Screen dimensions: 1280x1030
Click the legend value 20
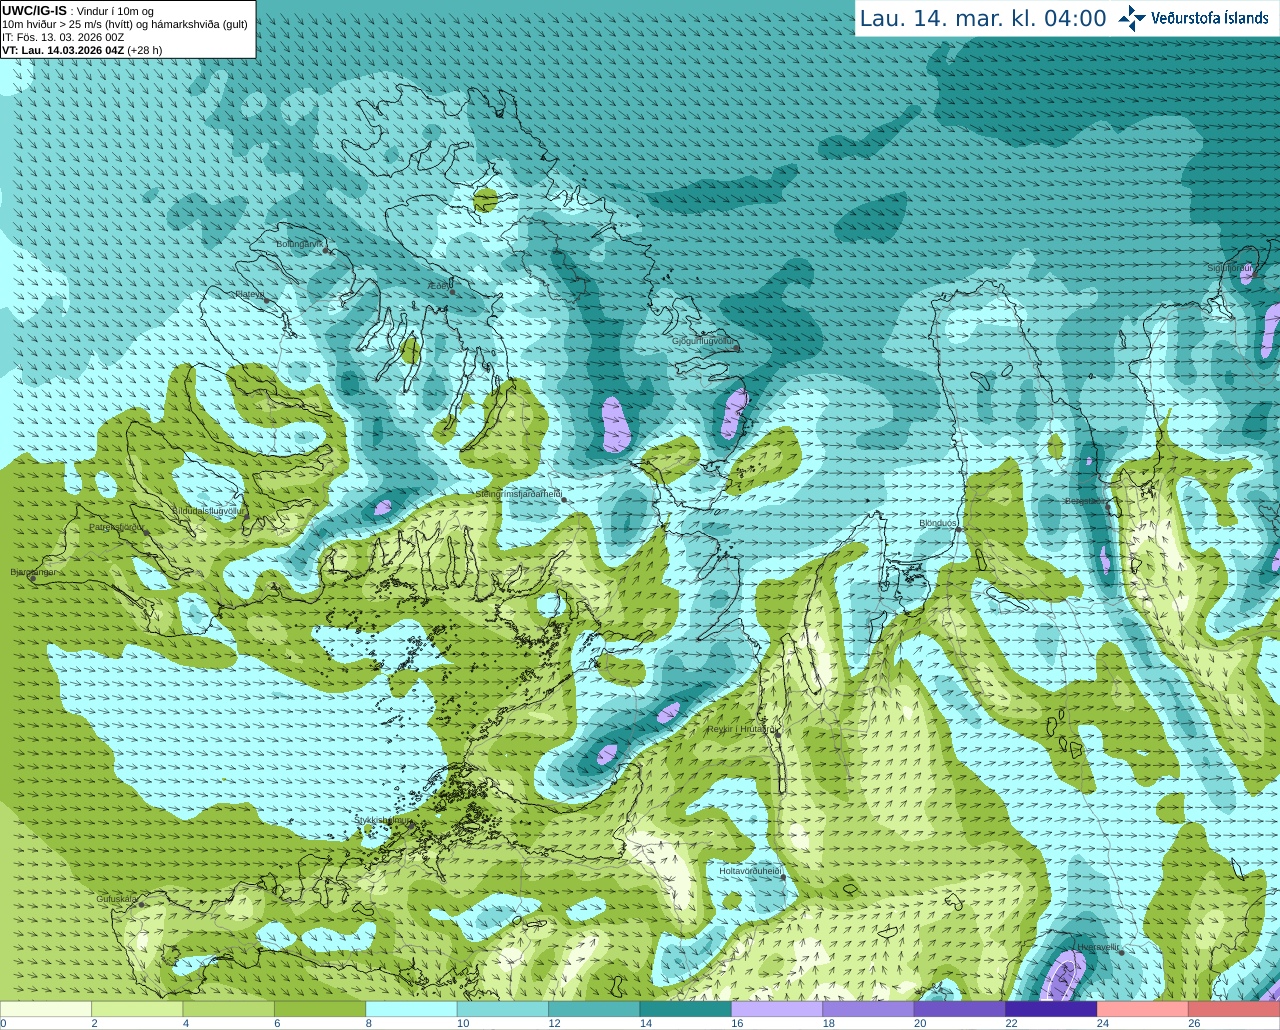pos(920,1024)
